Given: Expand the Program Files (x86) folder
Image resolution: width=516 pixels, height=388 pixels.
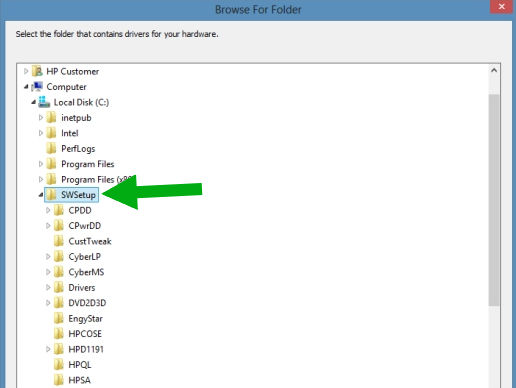Looking at the screenshot, I should click(41, 179).
